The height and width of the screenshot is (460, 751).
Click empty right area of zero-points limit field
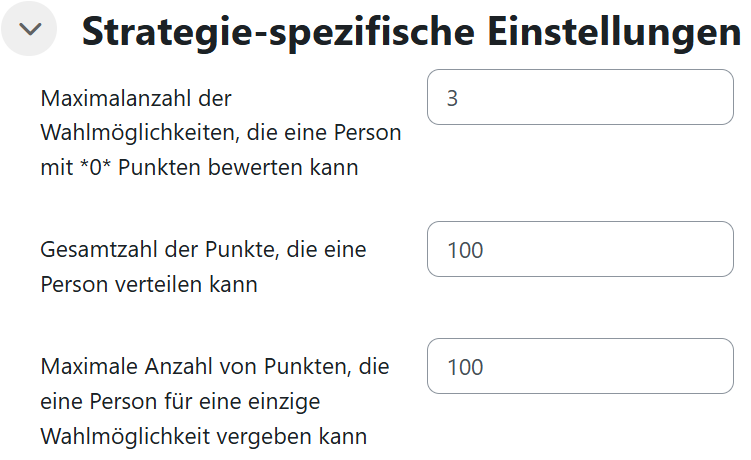pos(680,97)
